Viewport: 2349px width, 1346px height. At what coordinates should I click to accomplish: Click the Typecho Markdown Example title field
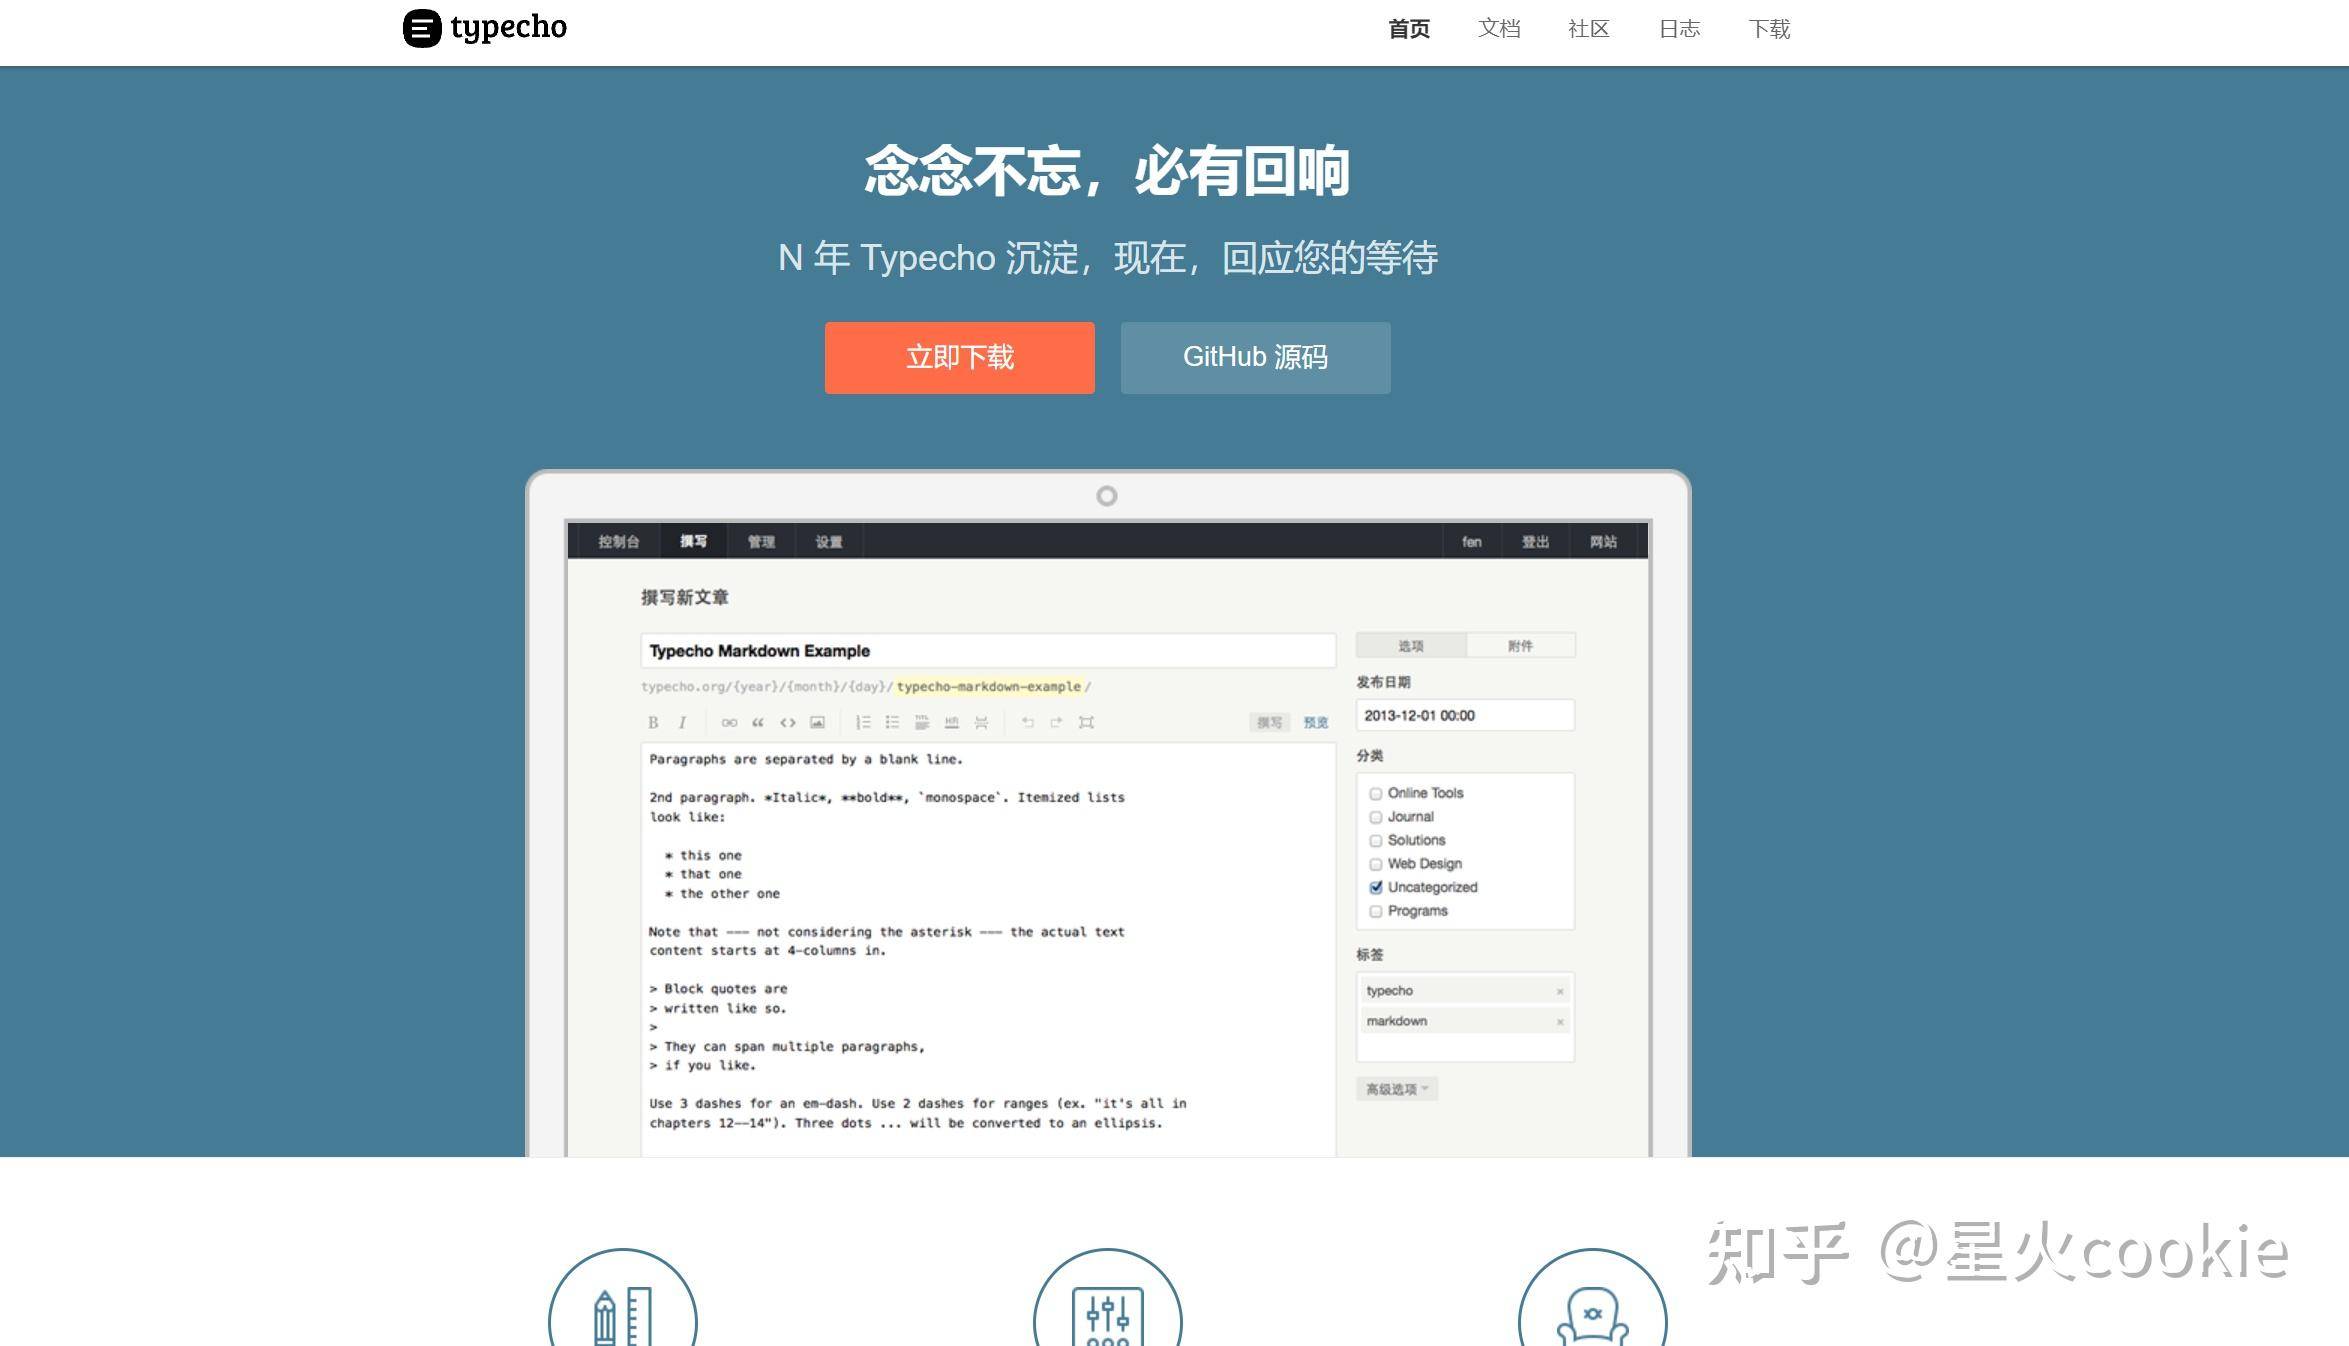pyautogui.click(x=988, y=651)
